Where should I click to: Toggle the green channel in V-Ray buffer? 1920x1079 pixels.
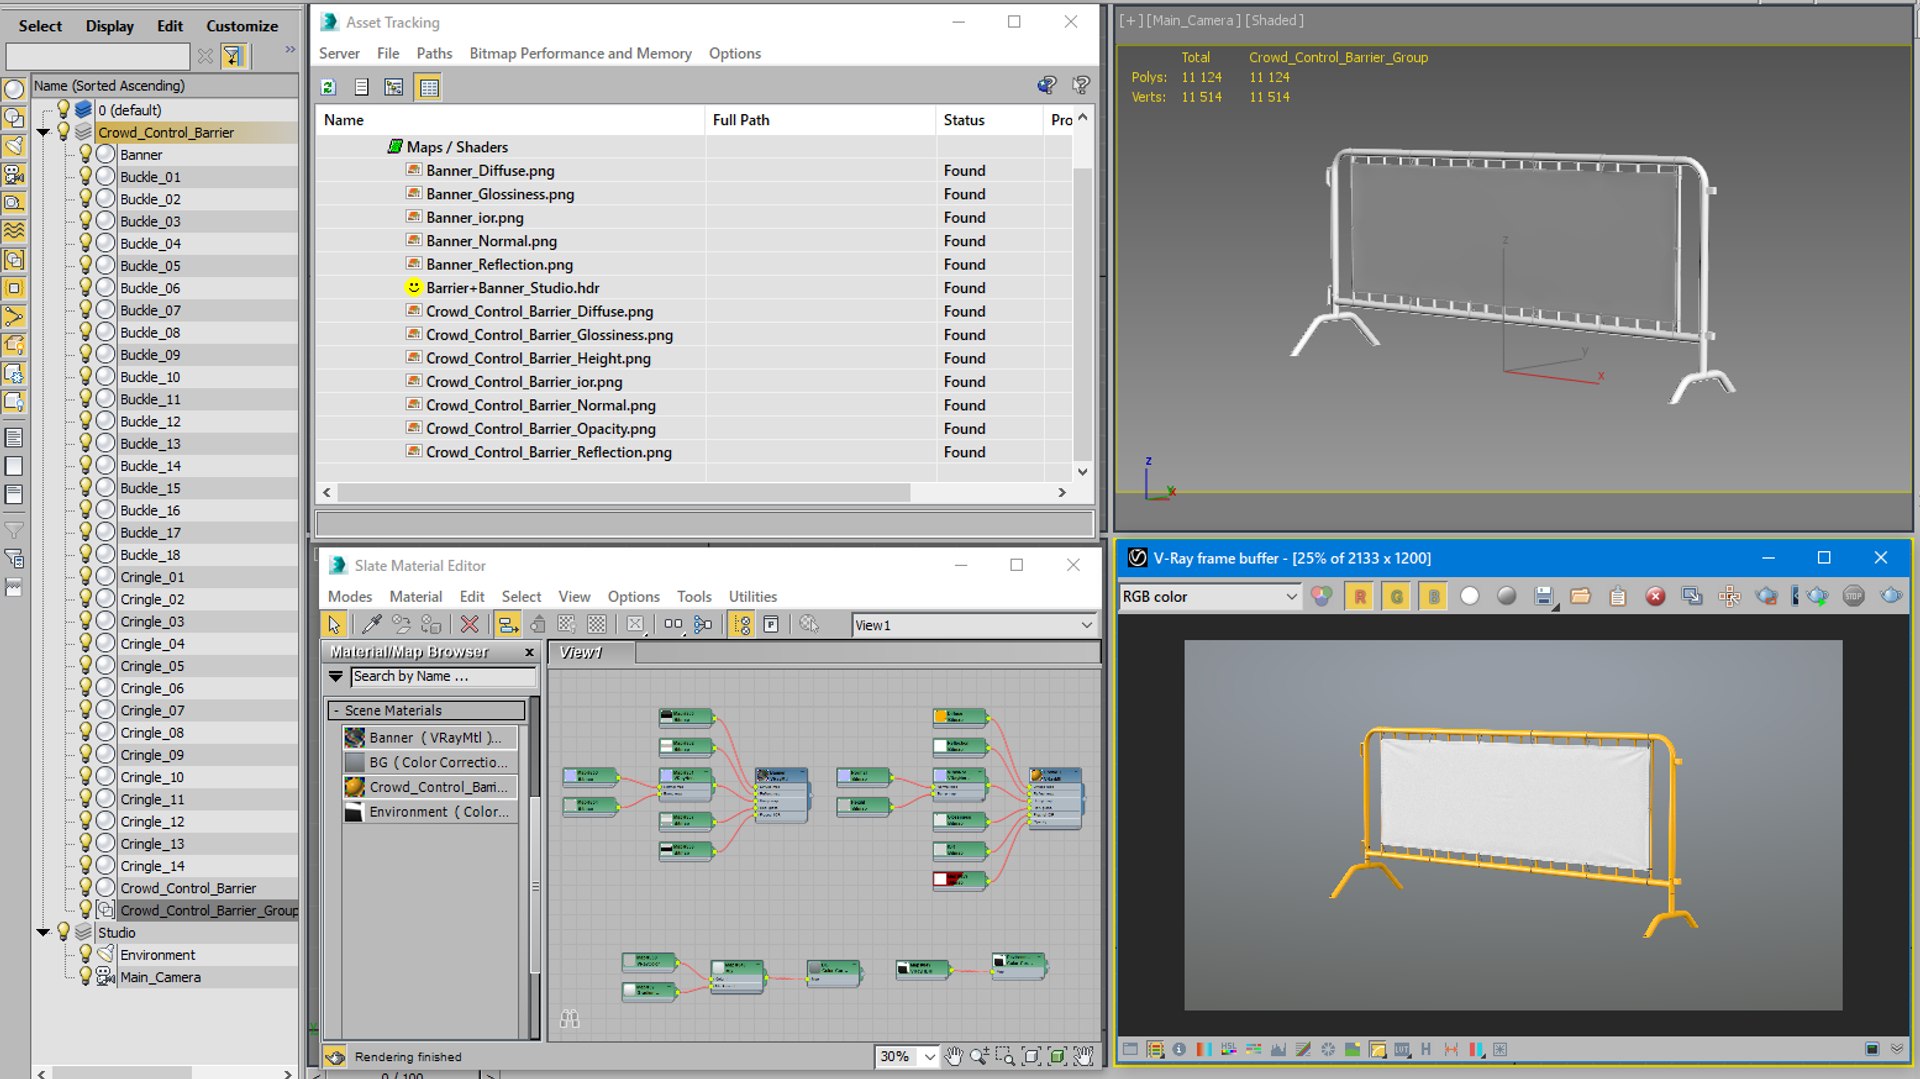(x=1396, y=597)
